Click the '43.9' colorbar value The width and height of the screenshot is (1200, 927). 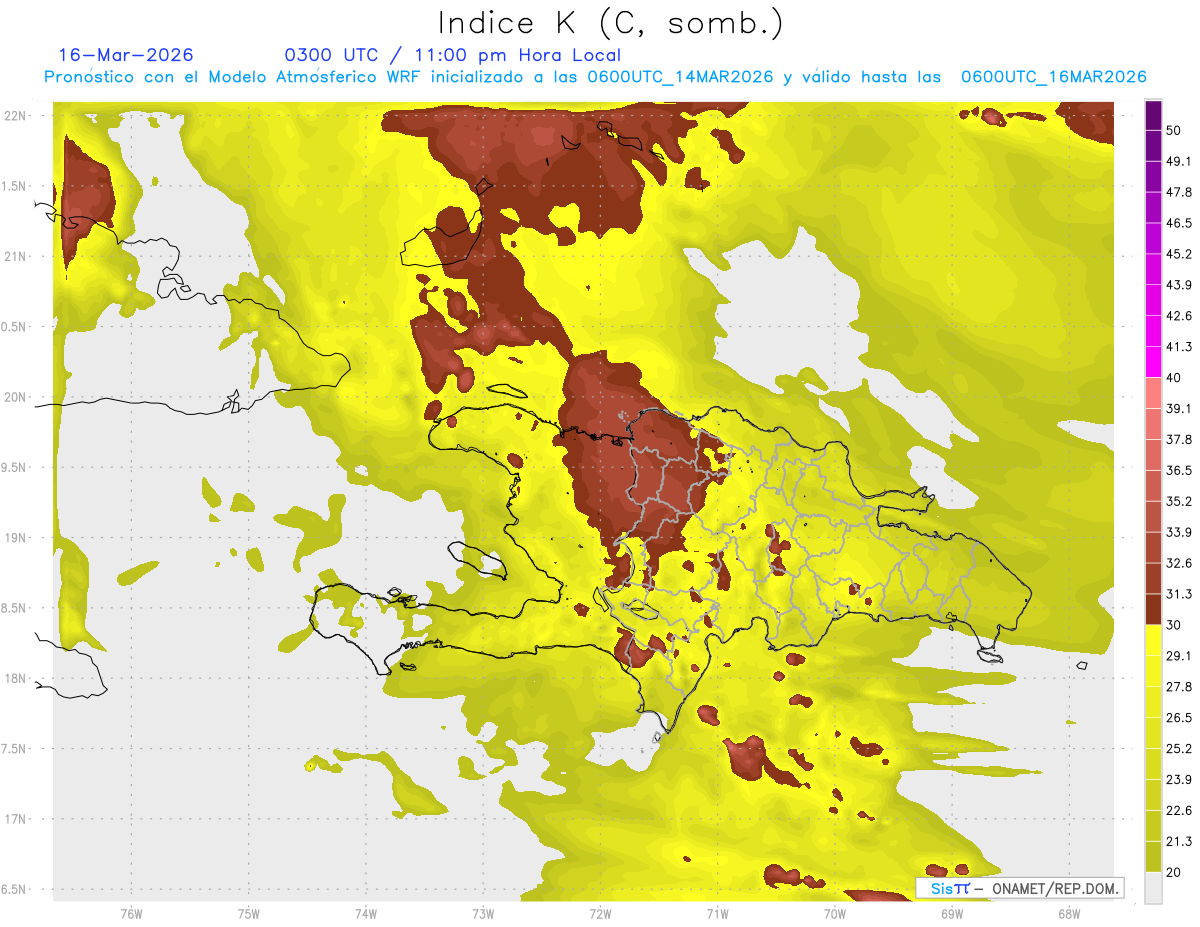click(x=1179, y=285)
